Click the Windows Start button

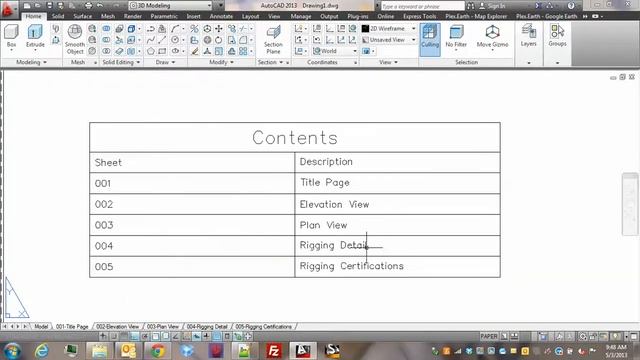click(x=11, y=351)
